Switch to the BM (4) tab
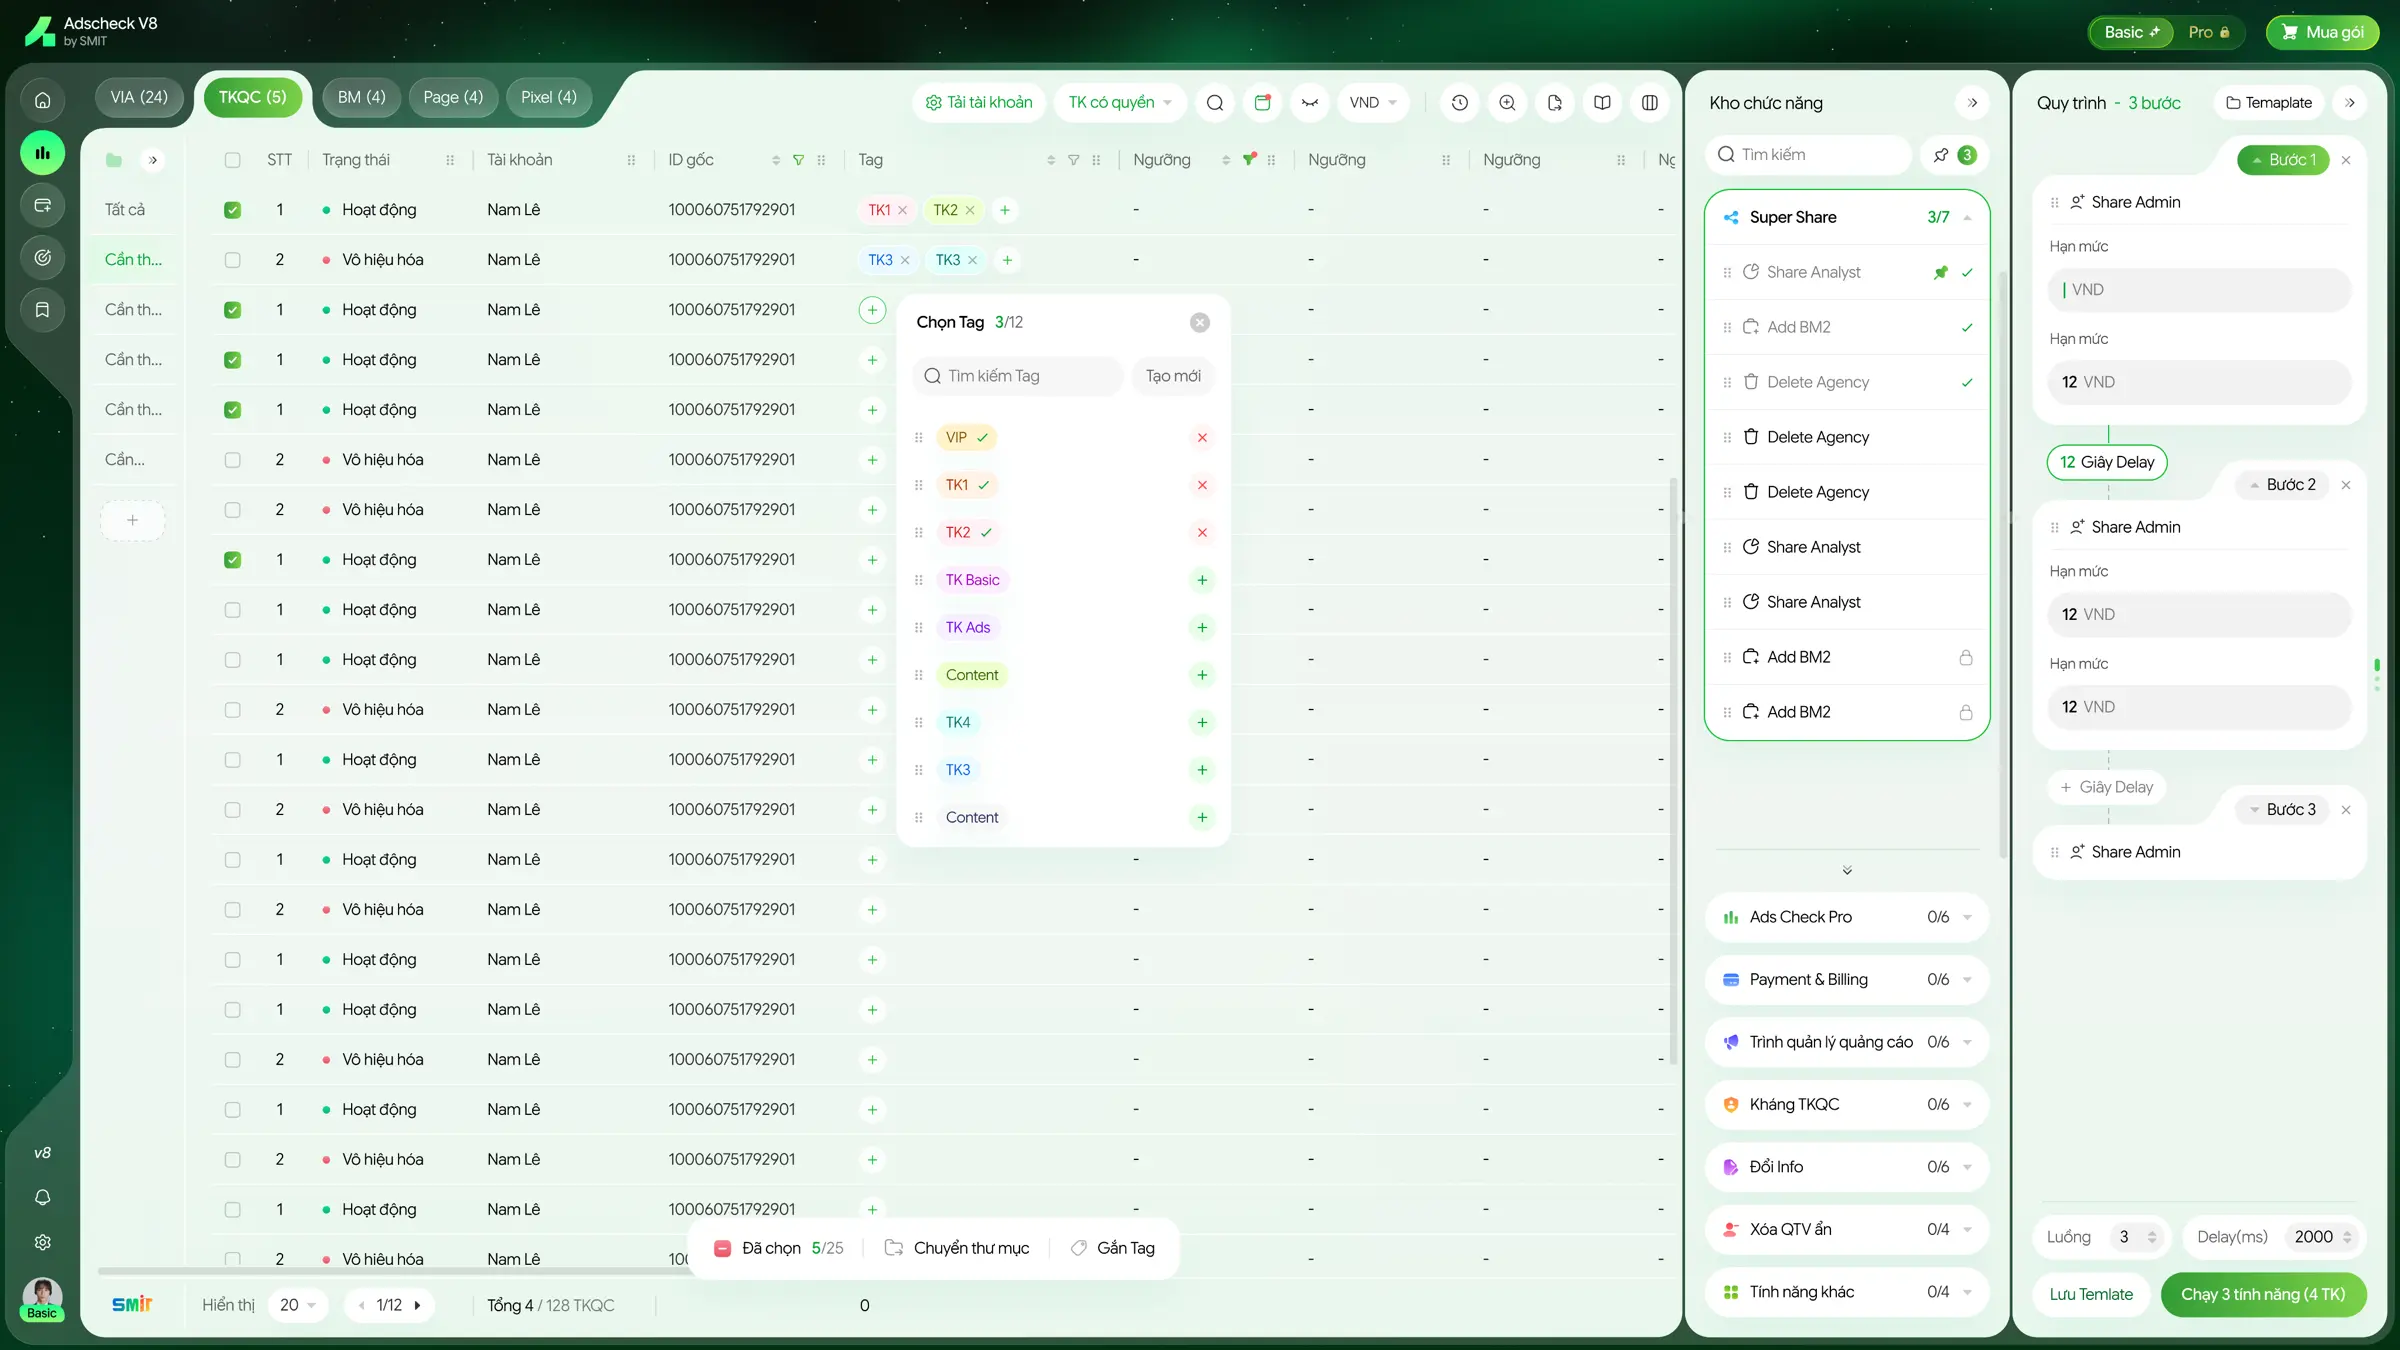This screenshot has width=2400, height=1350. coord(361,98)
